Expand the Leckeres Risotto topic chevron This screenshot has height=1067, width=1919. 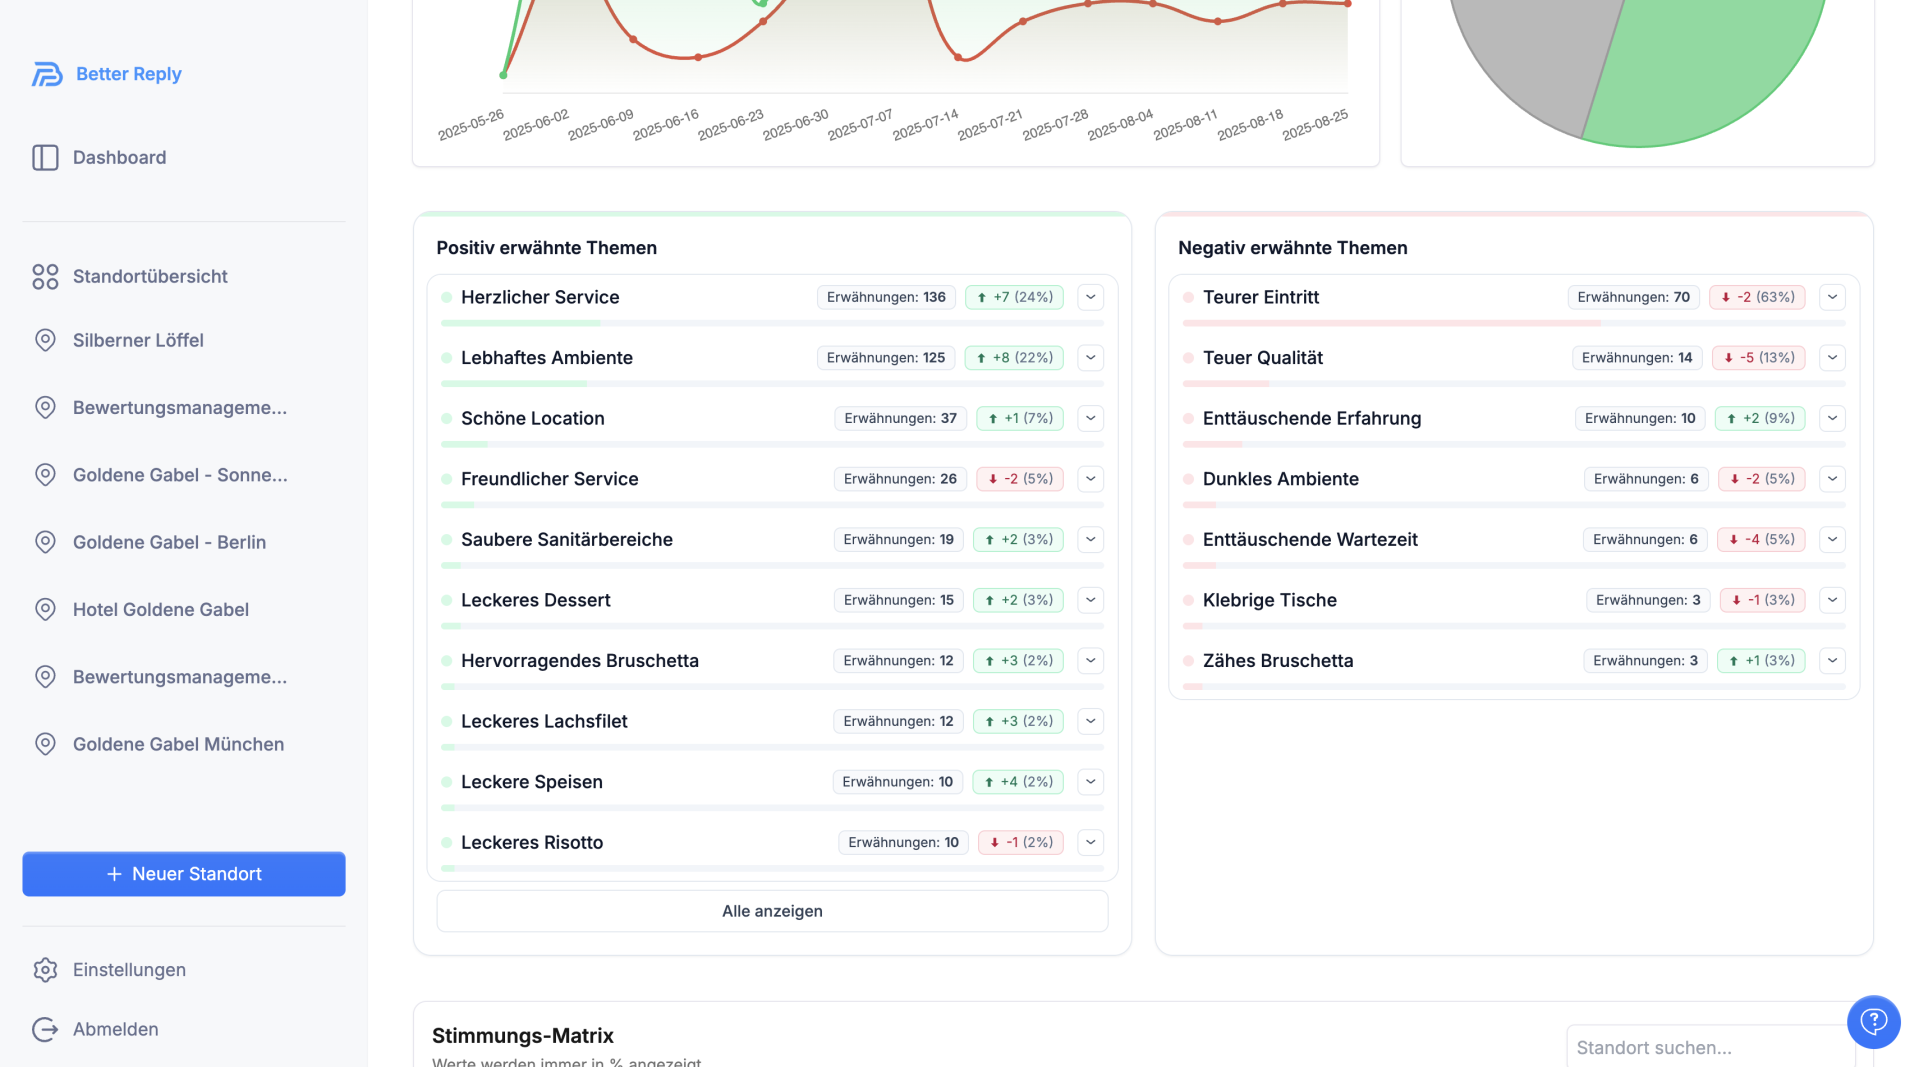(x=1090, y=842)
